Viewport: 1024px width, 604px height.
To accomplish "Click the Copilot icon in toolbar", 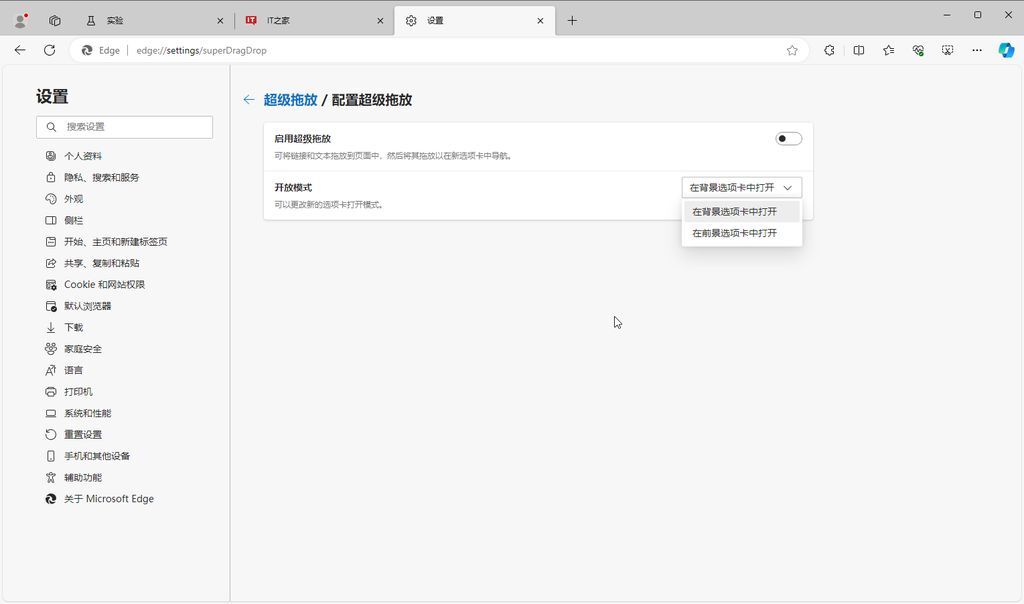I will [x=1006, y=50].
